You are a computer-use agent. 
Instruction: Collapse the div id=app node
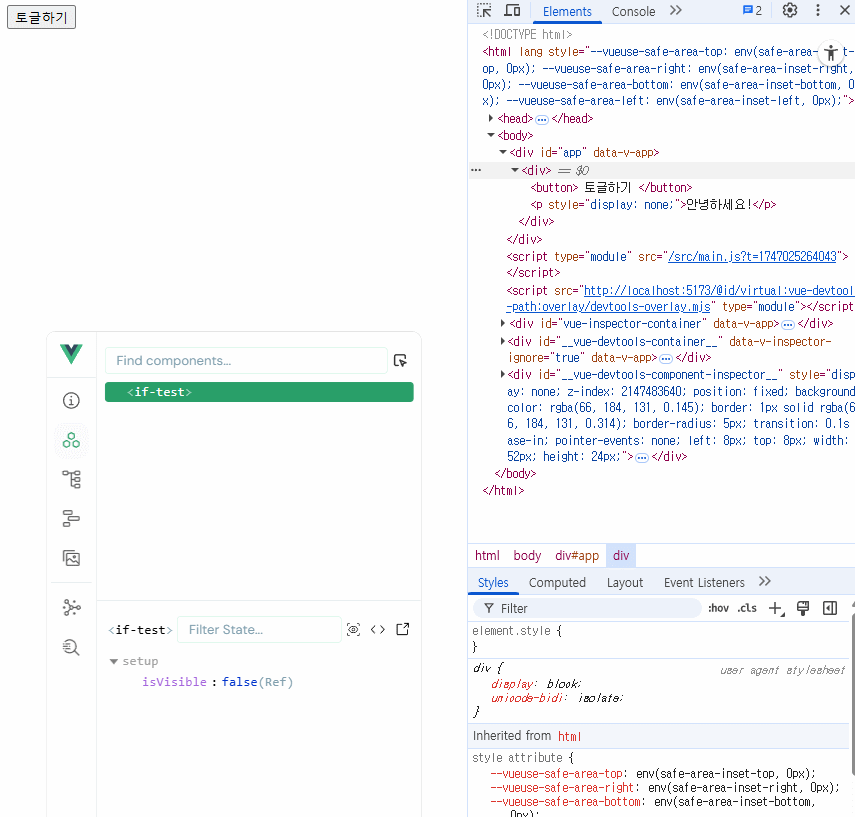click(x=503, y=152)
